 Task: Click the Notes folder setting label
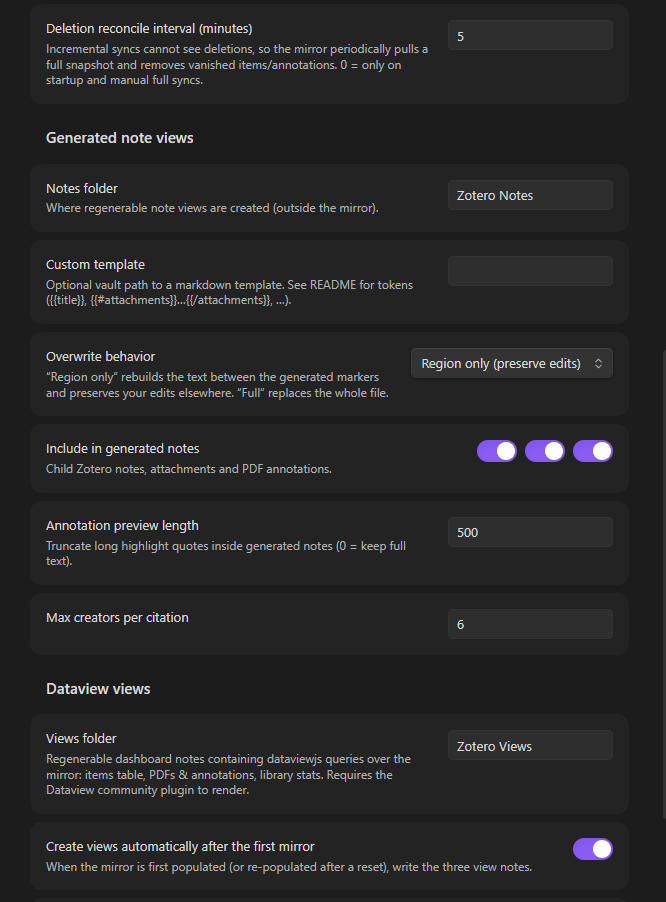[82, 189]
